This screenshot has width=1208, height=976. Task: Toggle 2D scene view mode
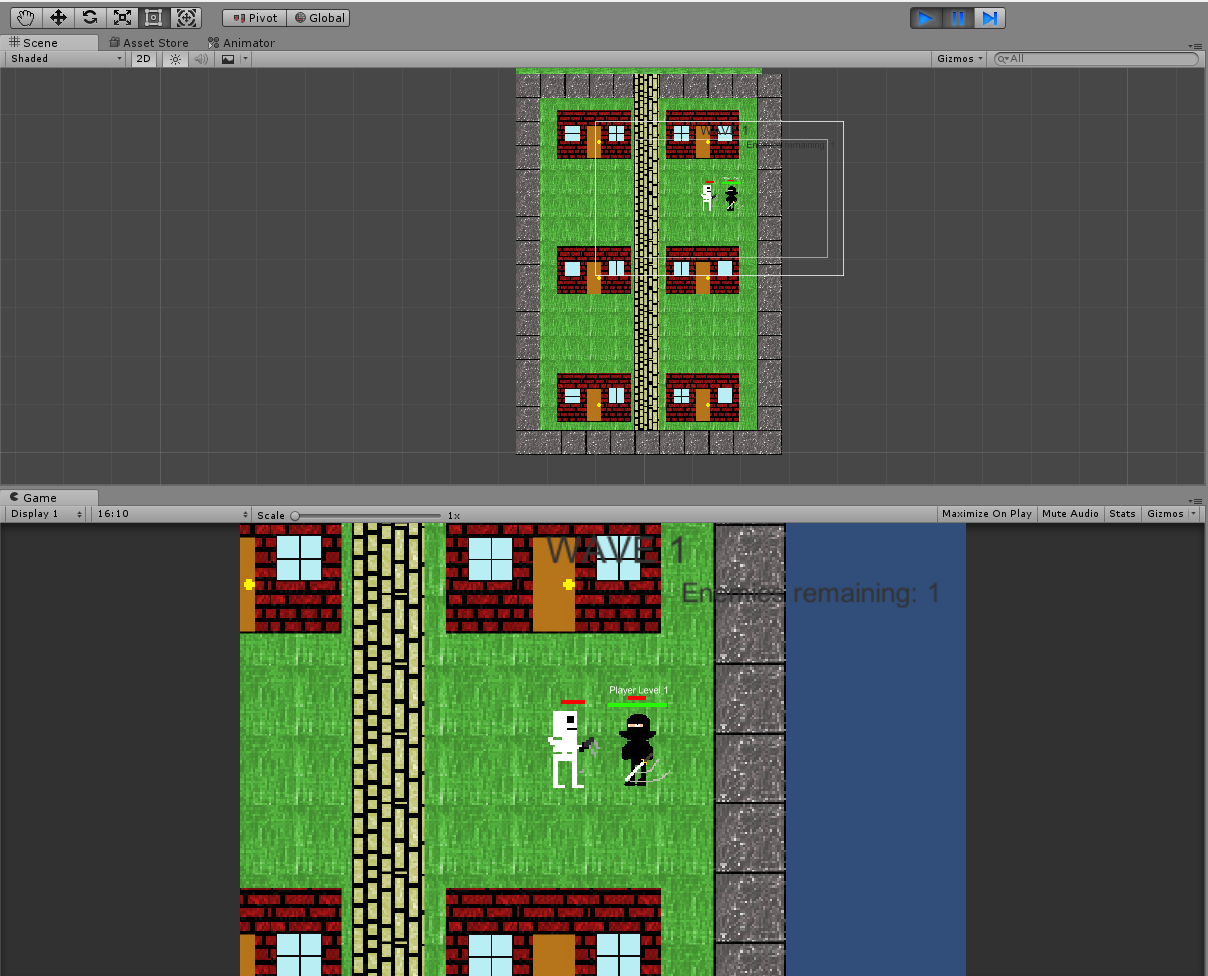coord(143,59)
